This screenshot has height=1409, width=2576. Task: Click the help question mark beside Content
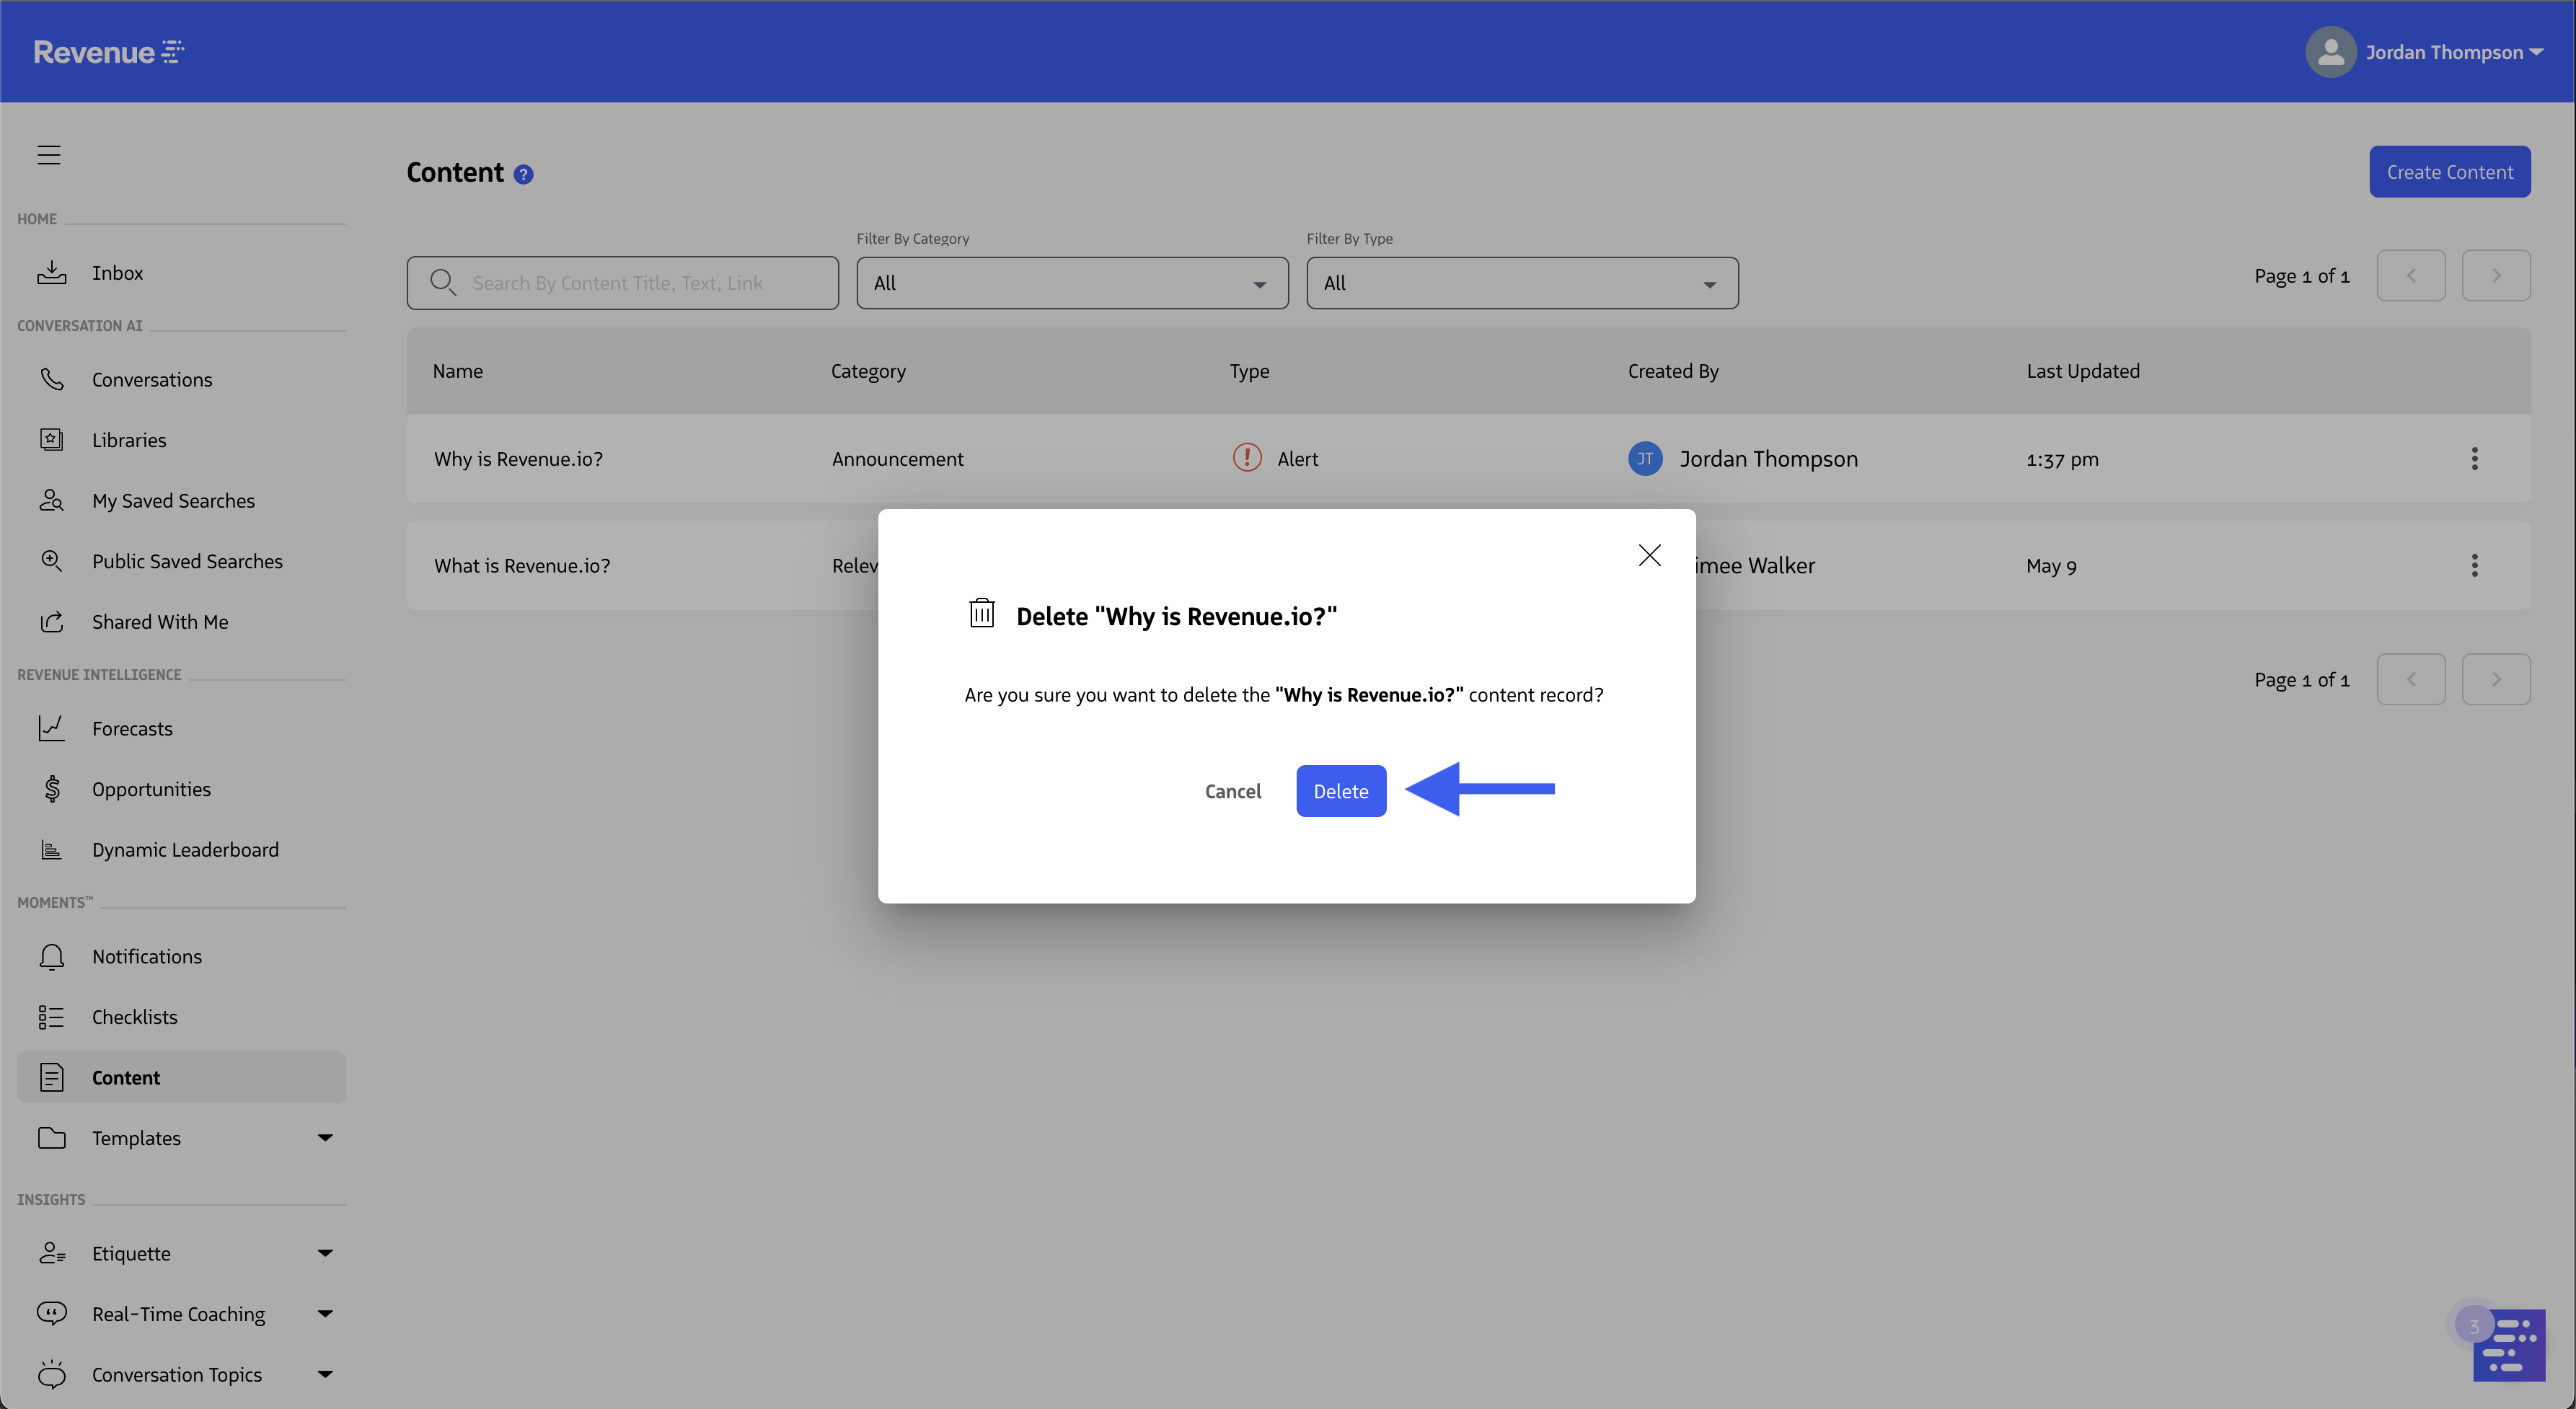tap(523, 175)
